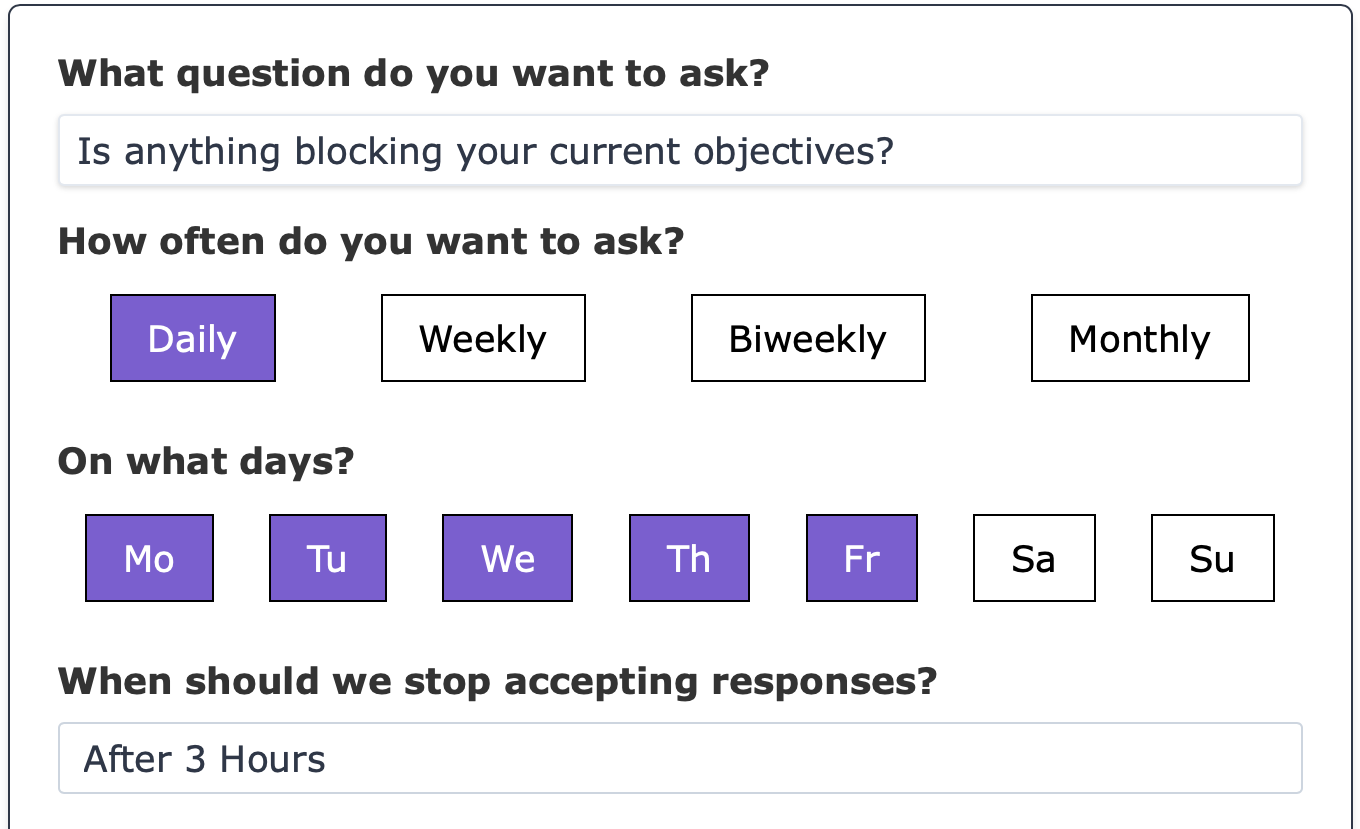This screenshot has height=829, width=1360.
Task: Uncheck the Fr day button
Action: click(x=862, y=558)
